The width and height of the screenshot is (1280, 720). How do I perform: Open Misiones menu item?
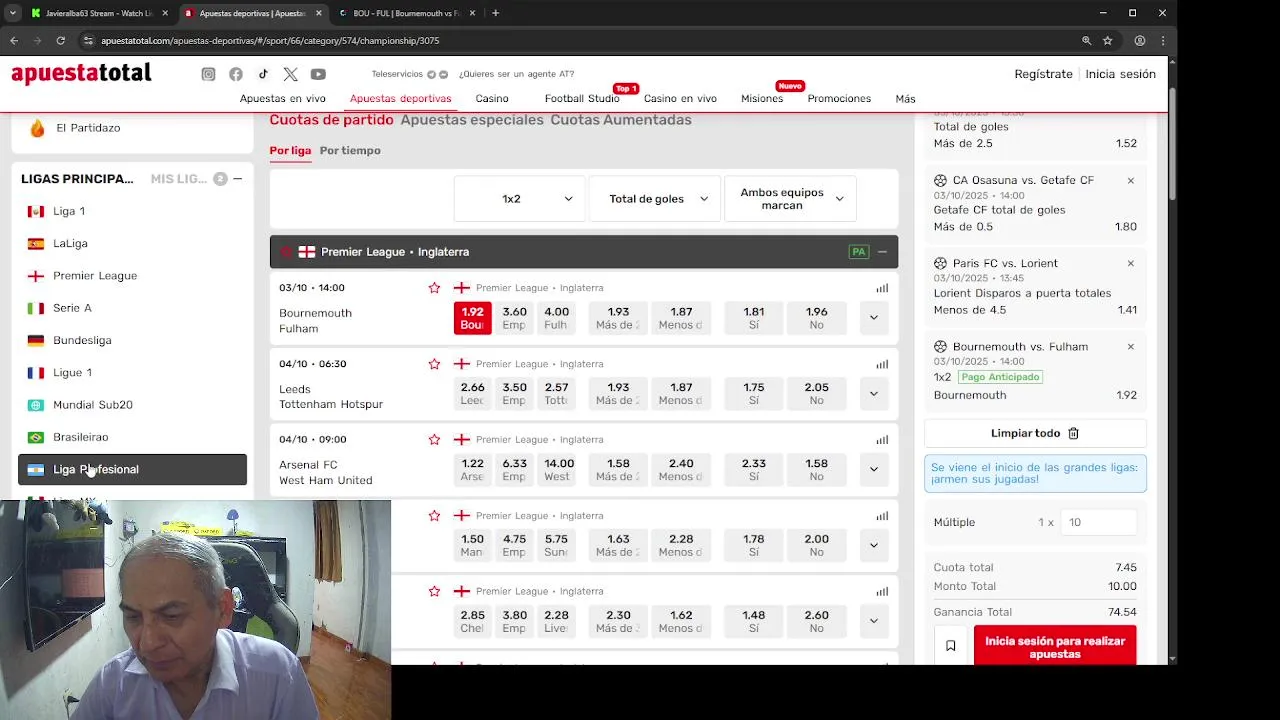[x=762, y=99]
